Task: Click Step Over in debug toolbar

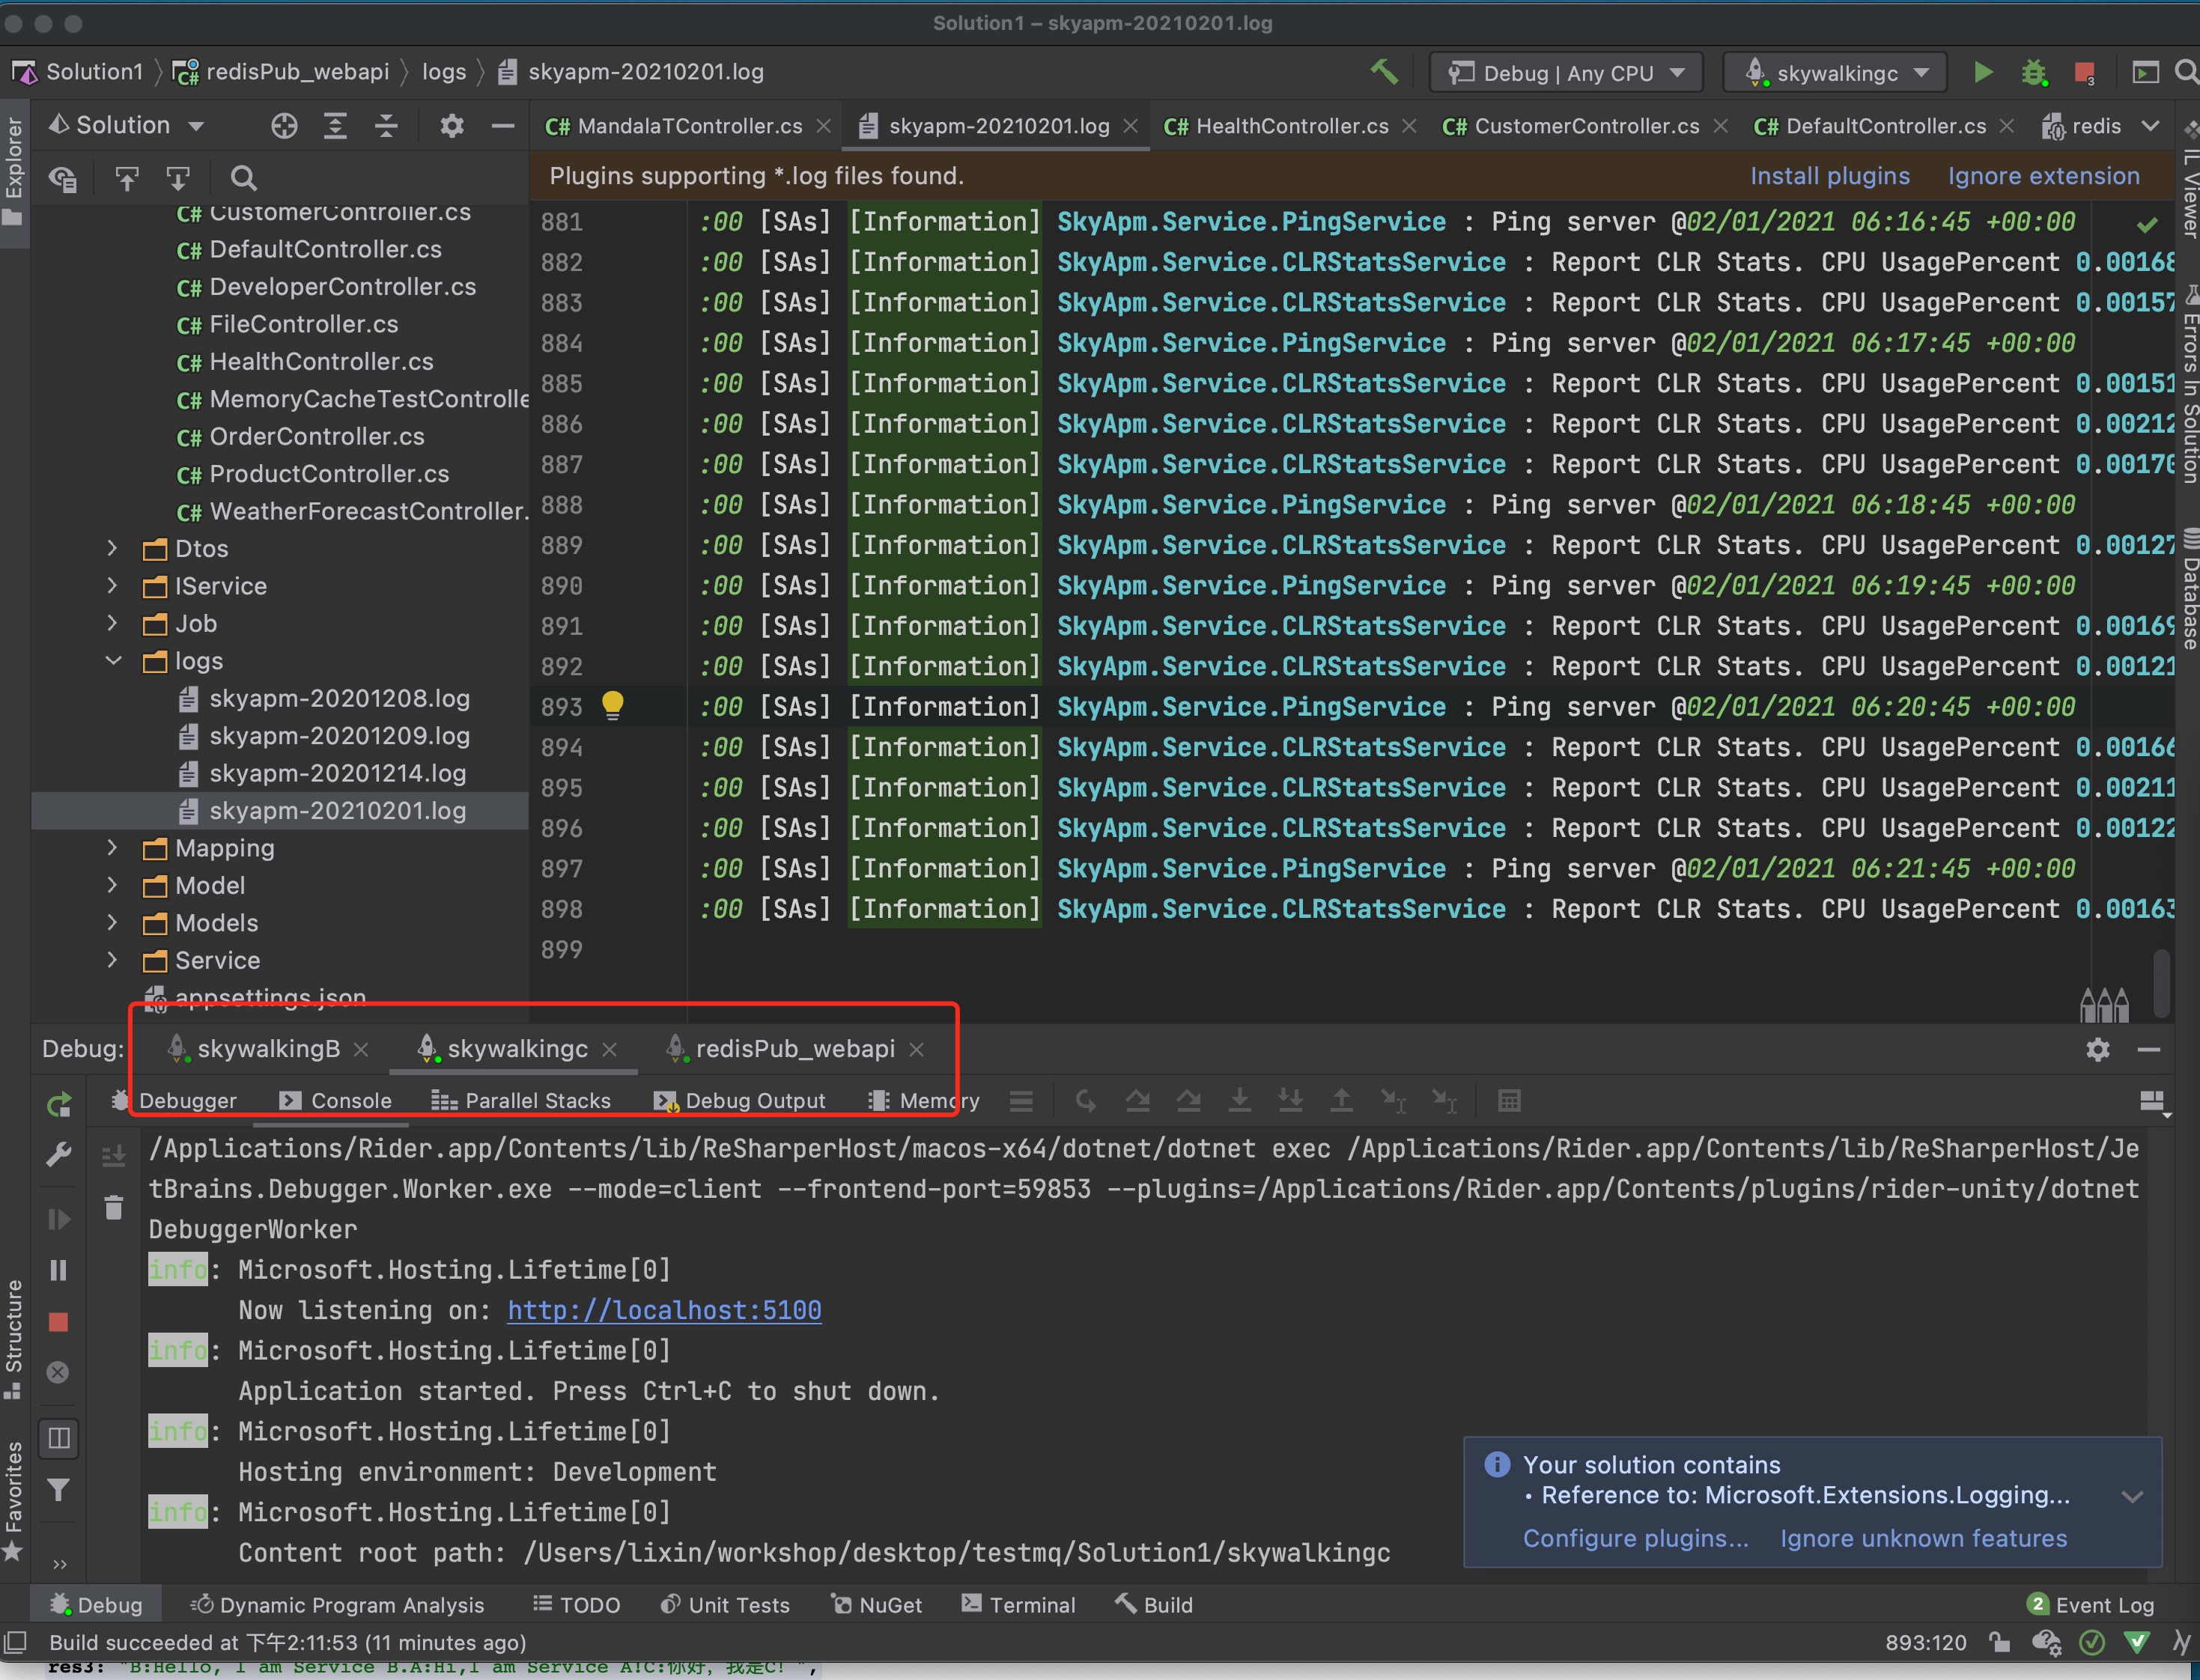Action: coord(1137,1101)
